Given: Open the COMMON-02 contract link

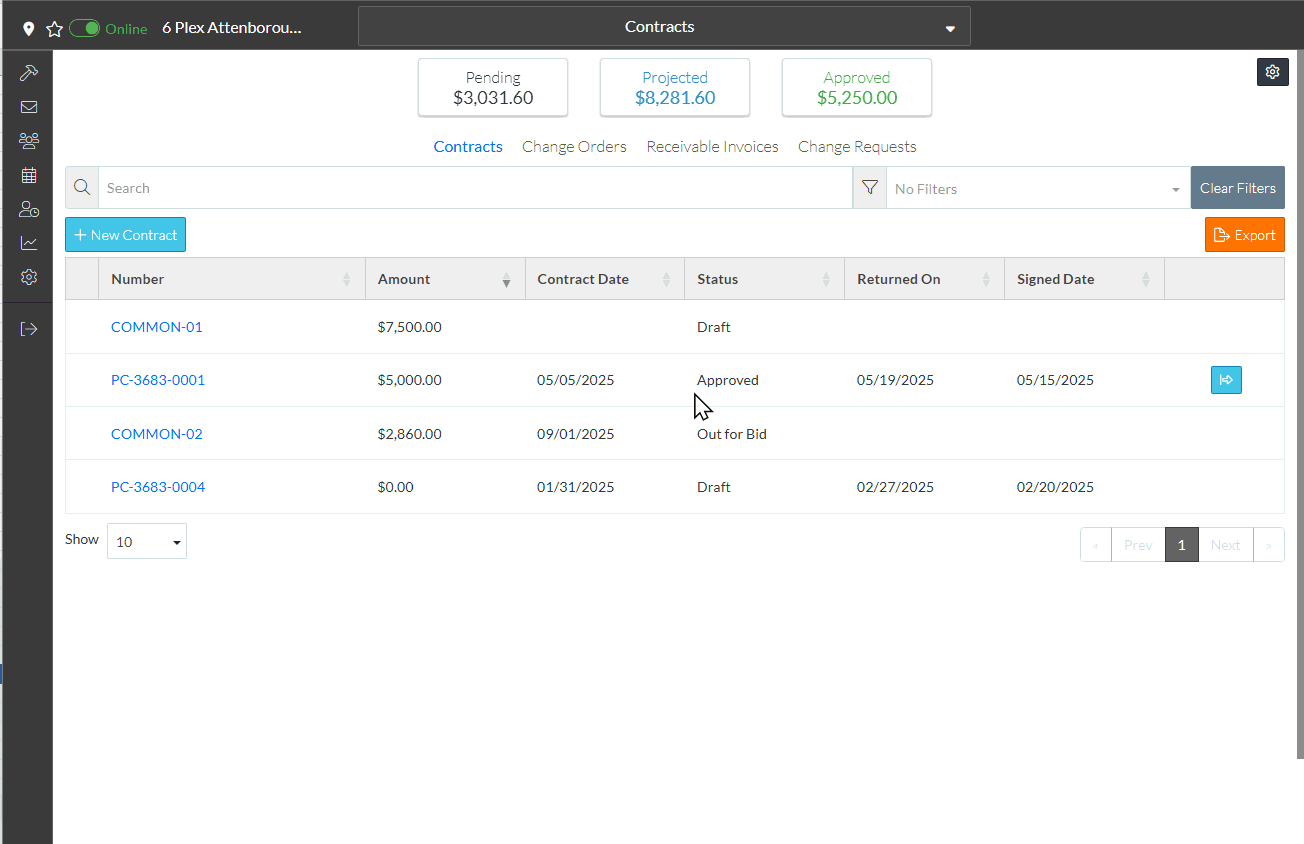Looking at the screenshot, I should 157,434.
